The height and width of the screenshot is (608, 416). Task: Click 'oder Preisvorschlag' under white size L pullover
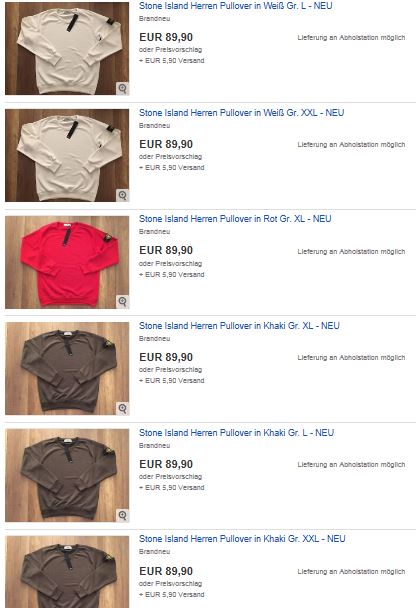point(171,50)
